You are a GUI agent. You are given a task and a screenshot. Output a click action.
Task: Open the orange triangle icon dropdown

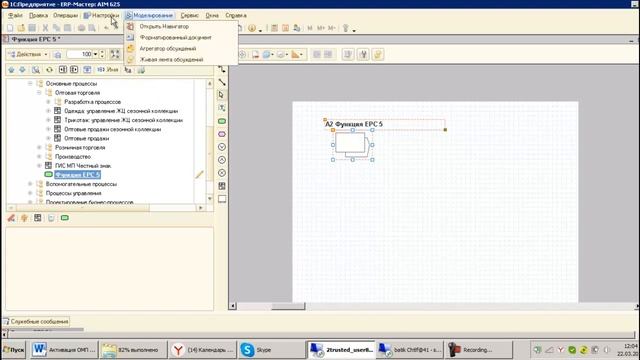point(302,55)
